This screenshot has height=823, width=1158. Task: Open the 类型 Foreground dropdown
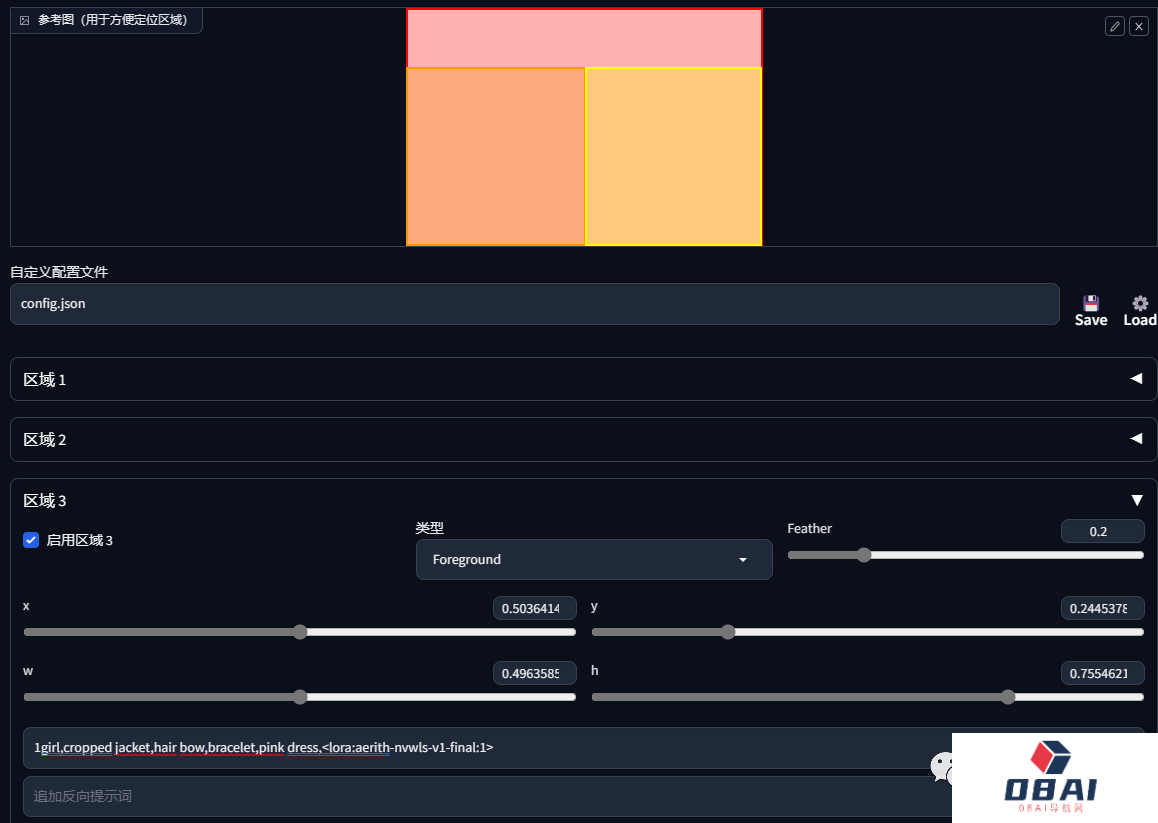pyautogui.click(x=594, y=560)
